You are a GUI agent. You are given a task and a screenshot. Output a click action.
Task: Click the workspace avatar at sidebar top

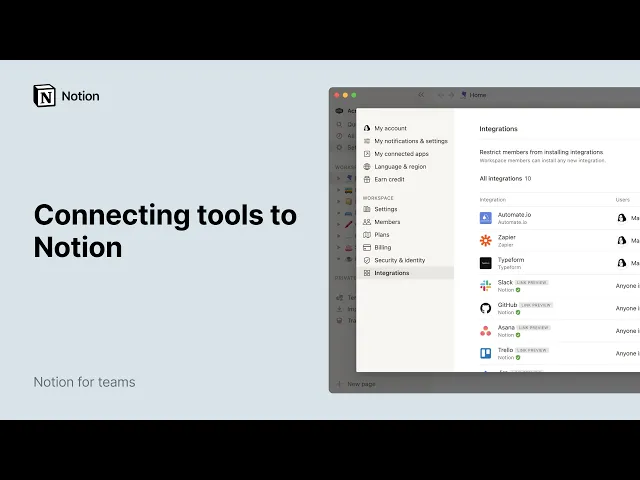point(339,111)
